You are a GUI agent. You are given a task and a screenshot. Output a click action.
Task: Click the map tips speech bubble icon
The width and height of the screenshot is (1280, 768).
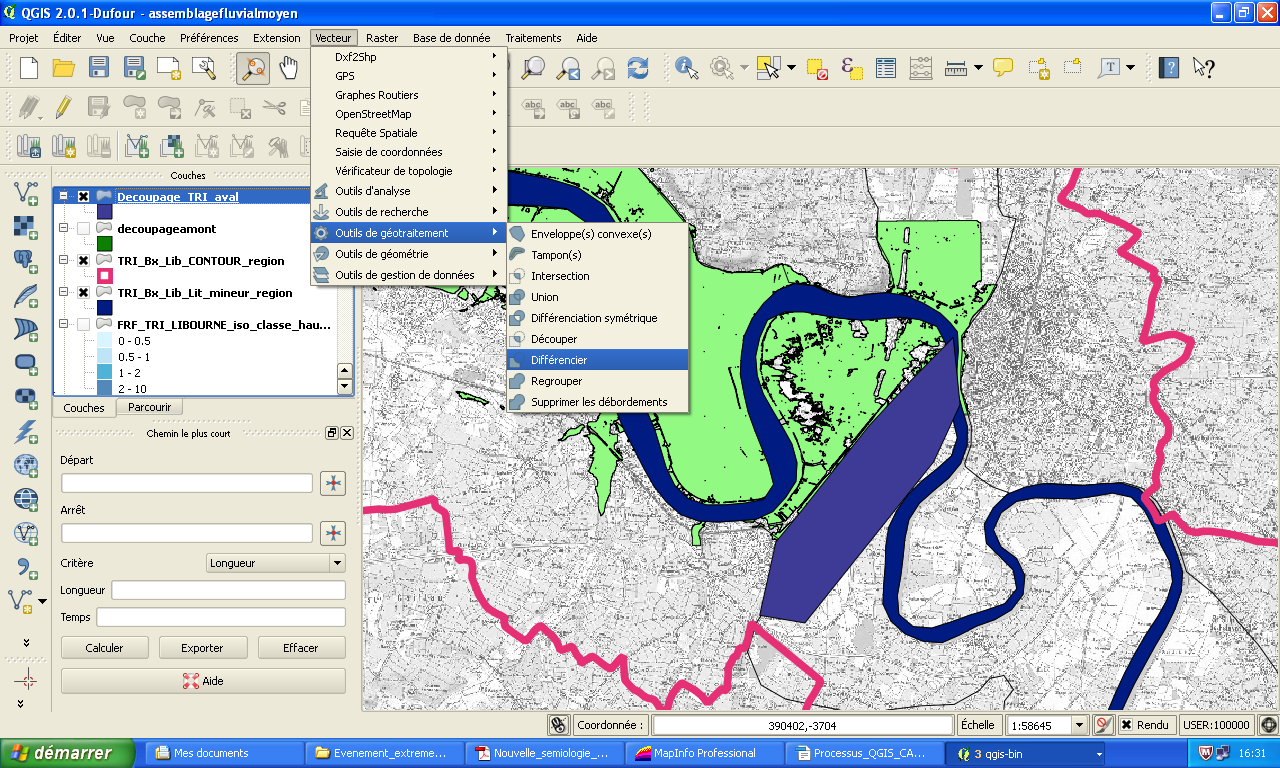(1003, 68)
